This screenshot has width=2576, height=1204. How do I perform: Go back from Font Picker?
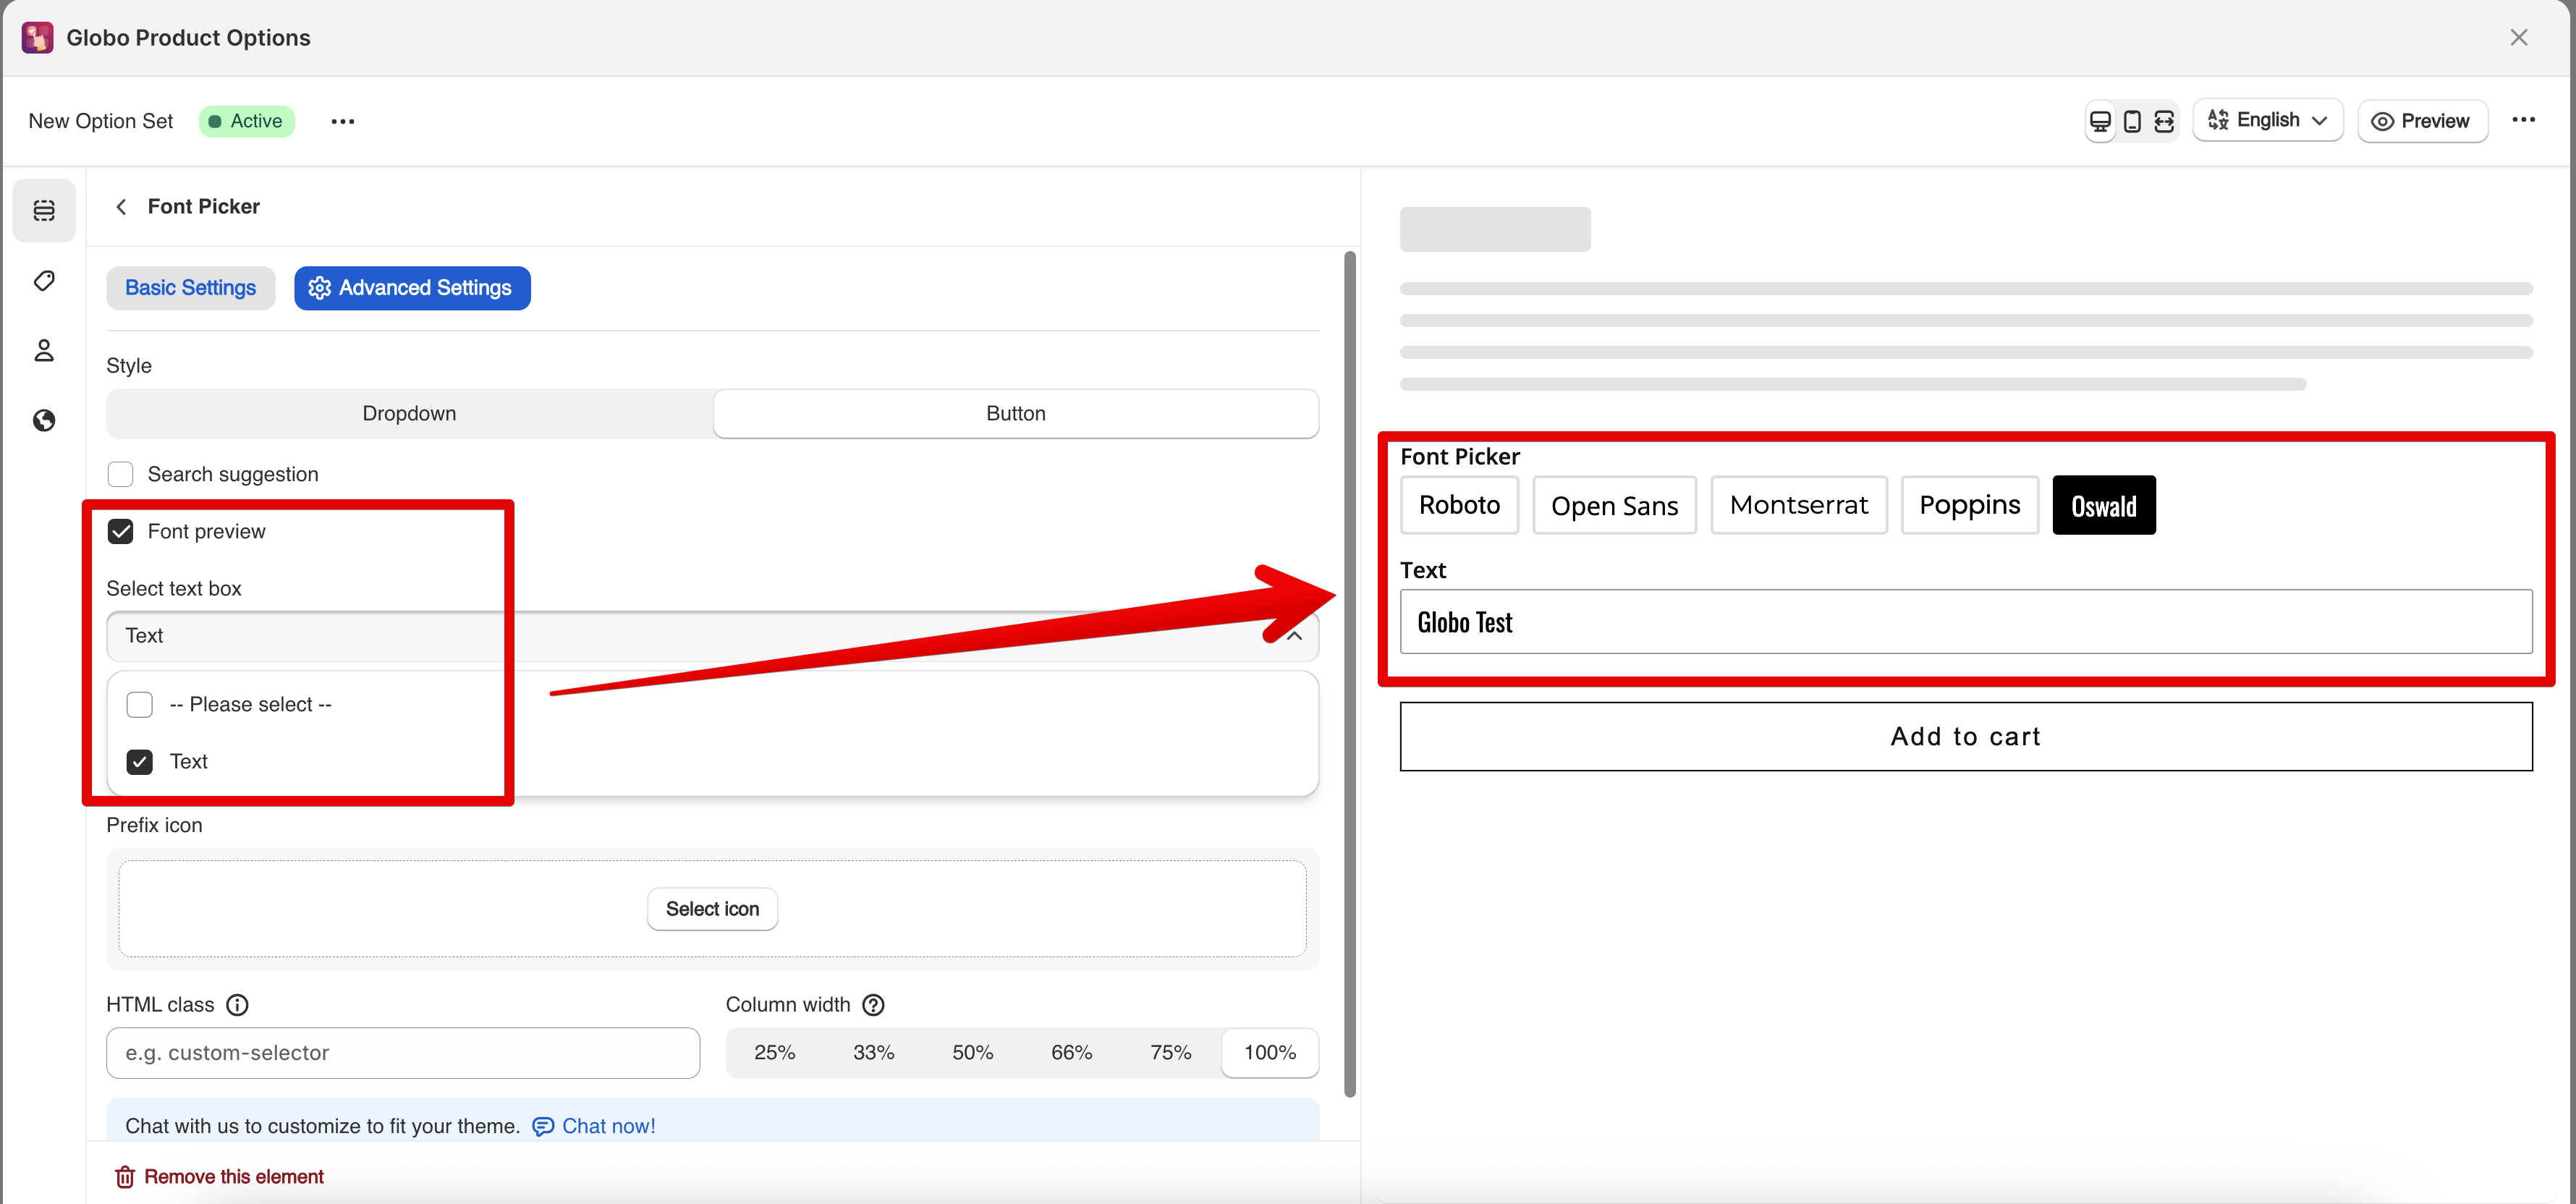click(x=122, y=207)
